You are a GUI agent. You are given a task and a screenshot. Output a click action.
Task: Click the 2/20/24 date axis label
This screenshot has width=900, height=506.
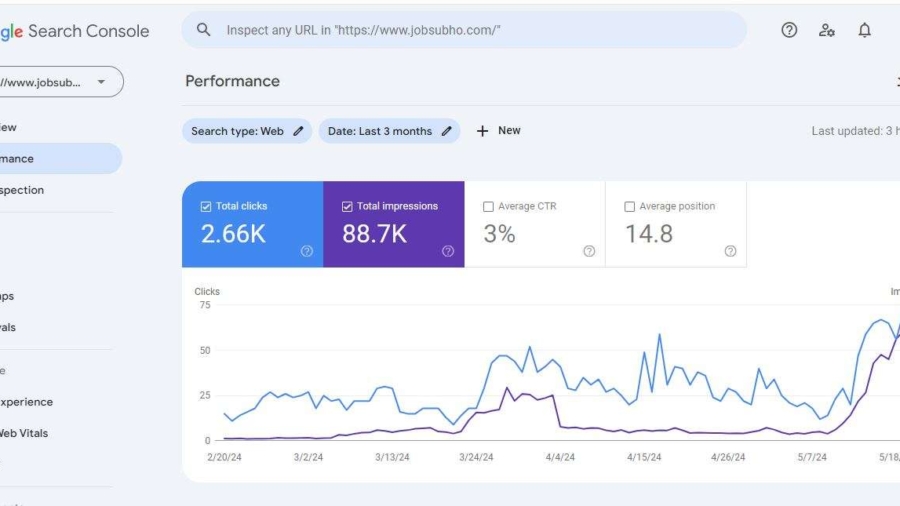tap(224, 457)
